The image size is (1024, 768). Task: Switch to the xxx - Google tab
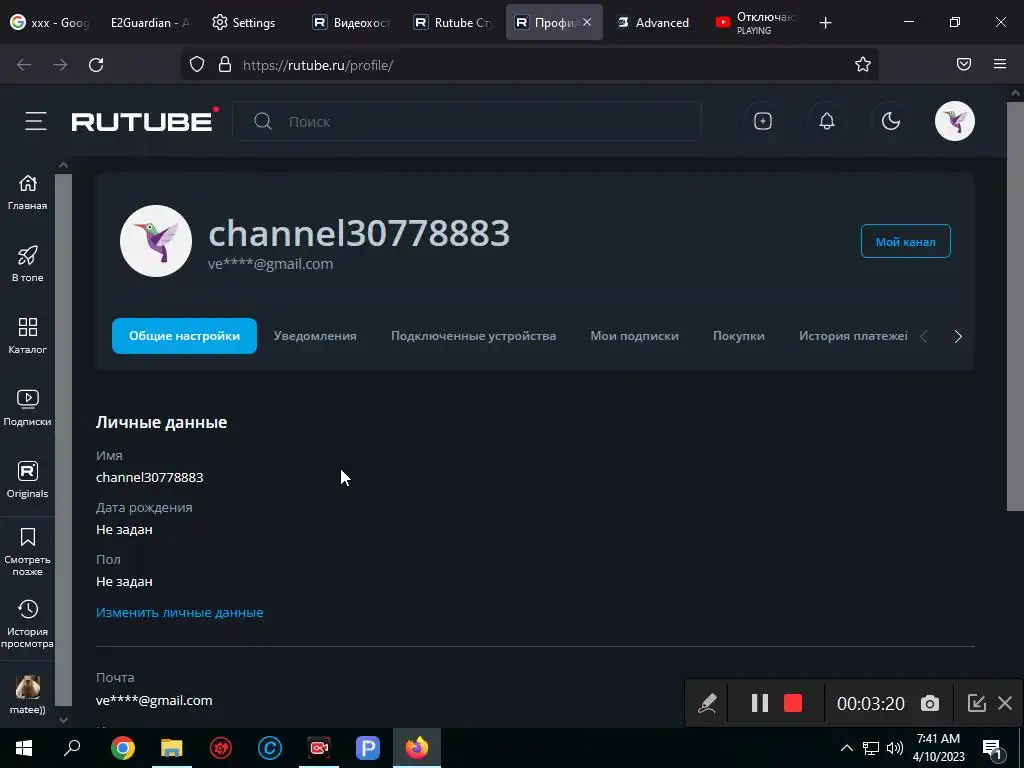[x=50, y=22]
